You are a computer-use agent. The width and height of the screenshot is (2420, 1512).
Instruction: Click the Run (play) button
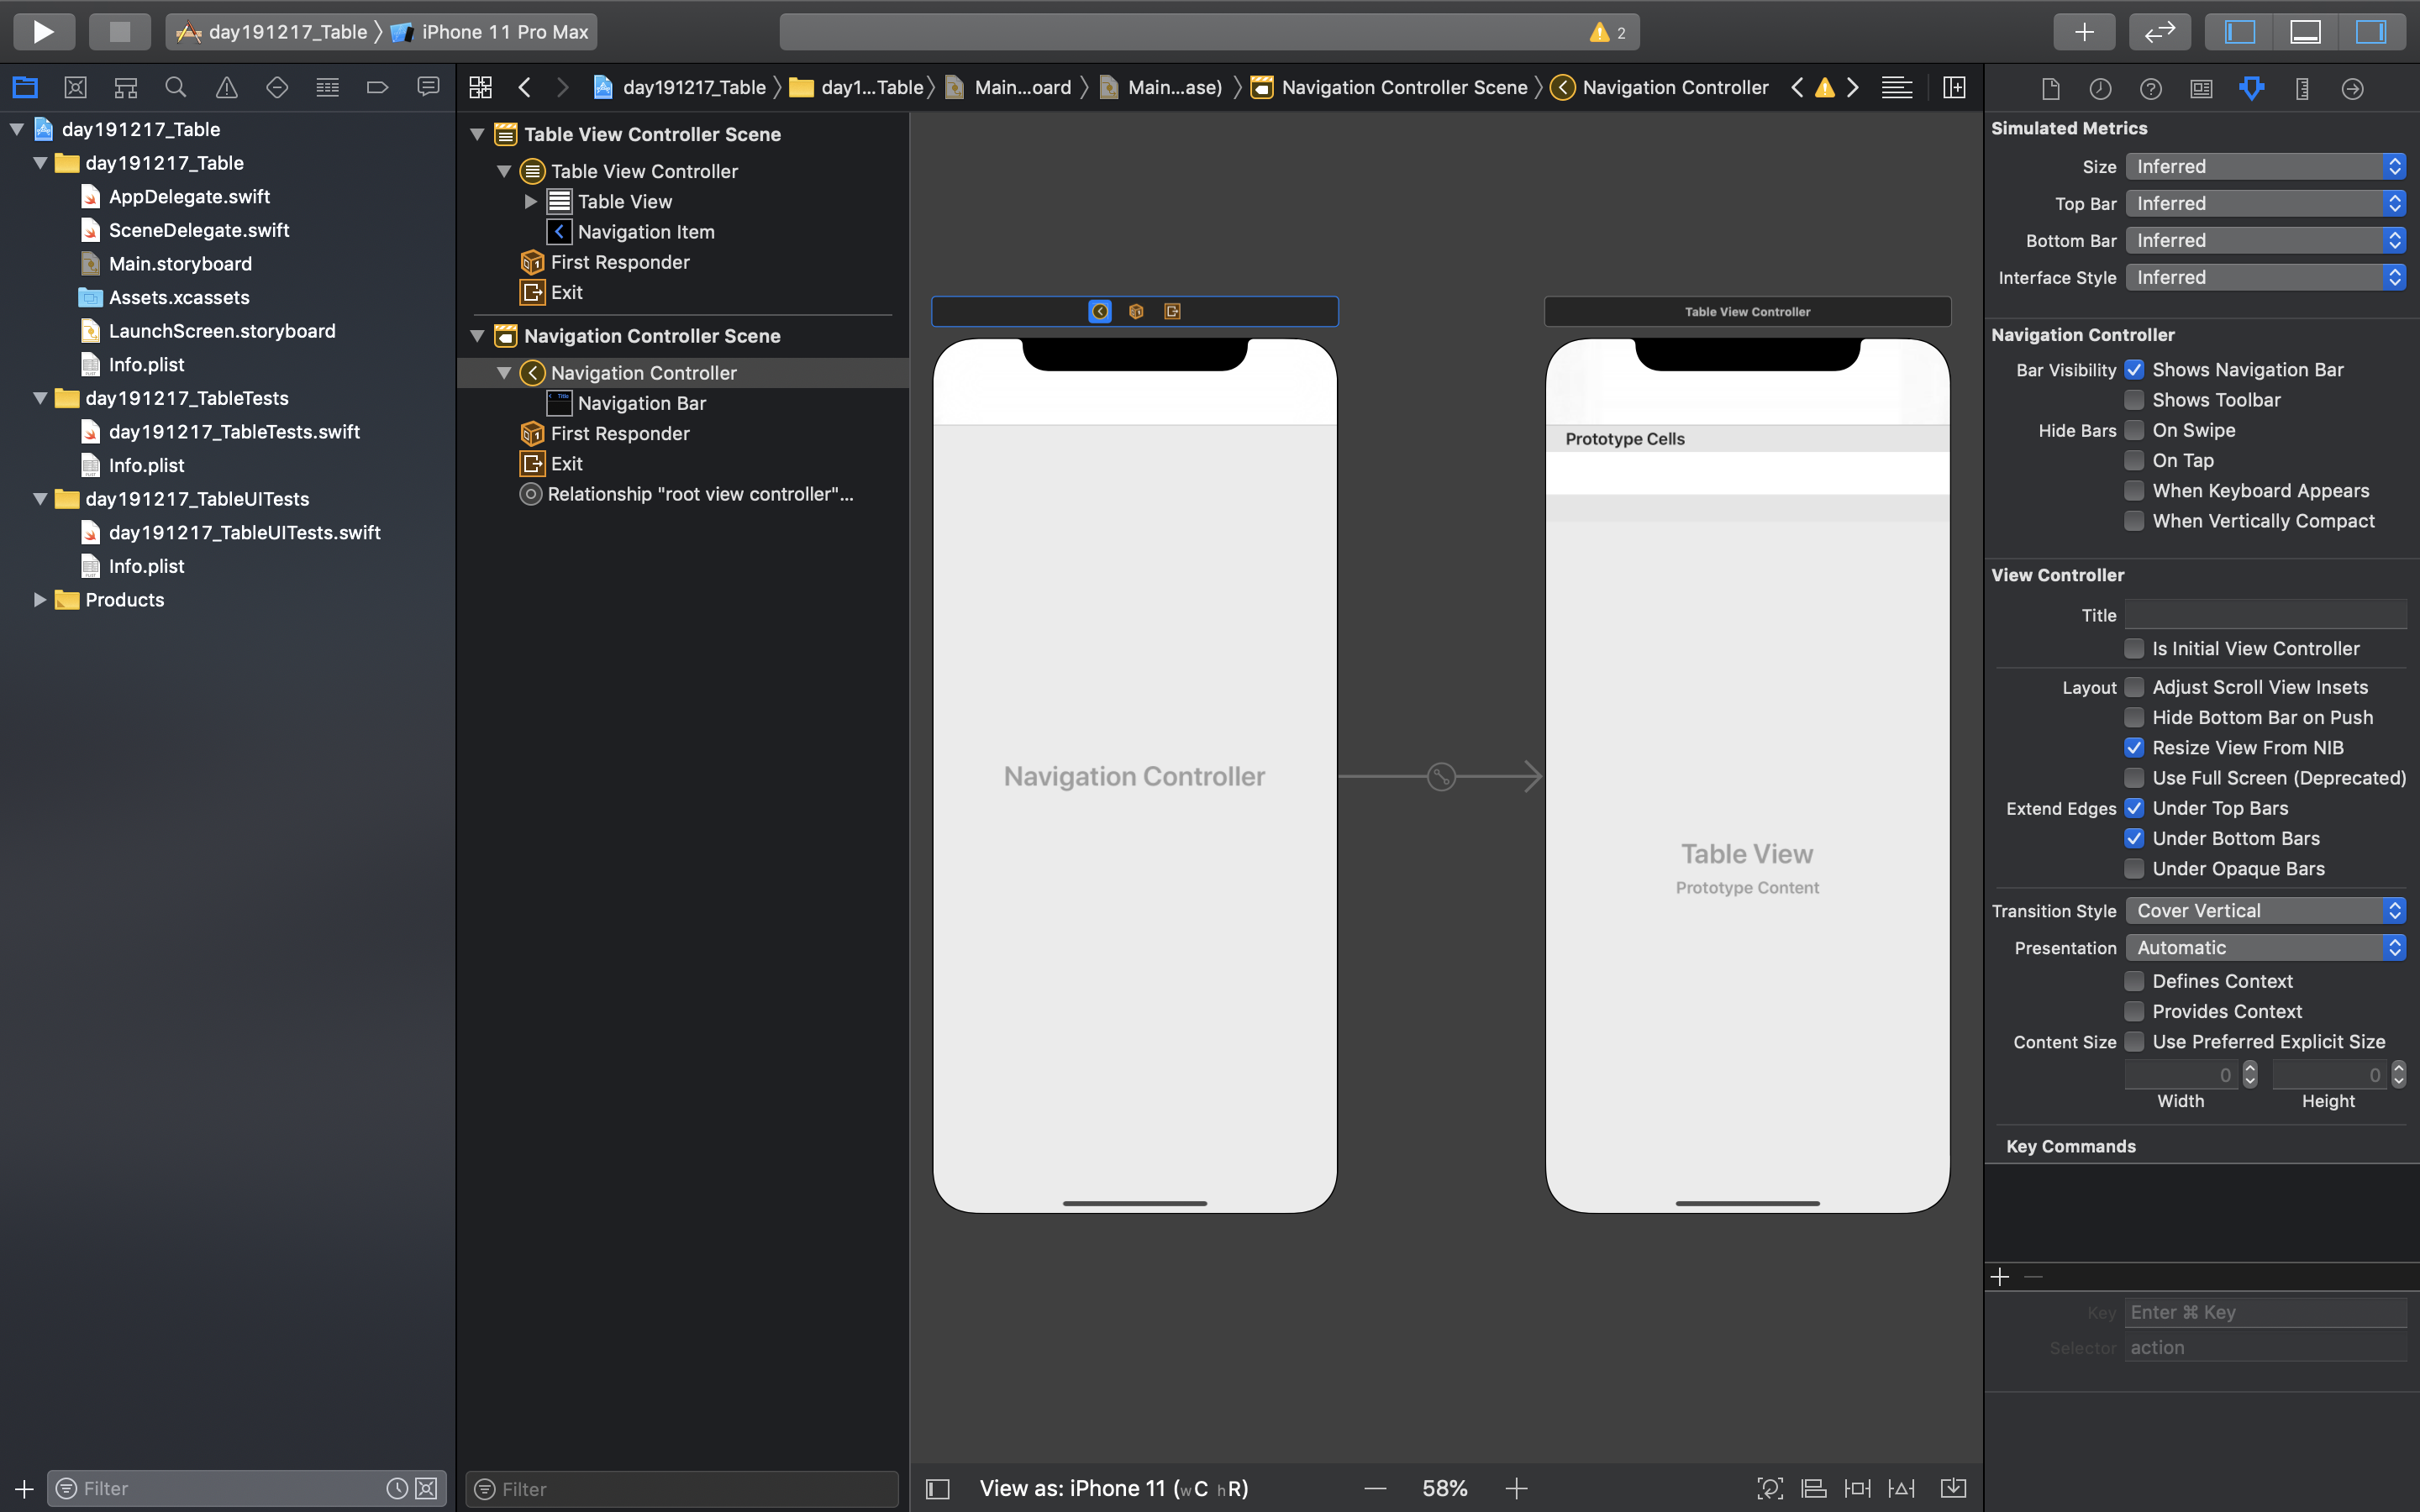point(43,31)
